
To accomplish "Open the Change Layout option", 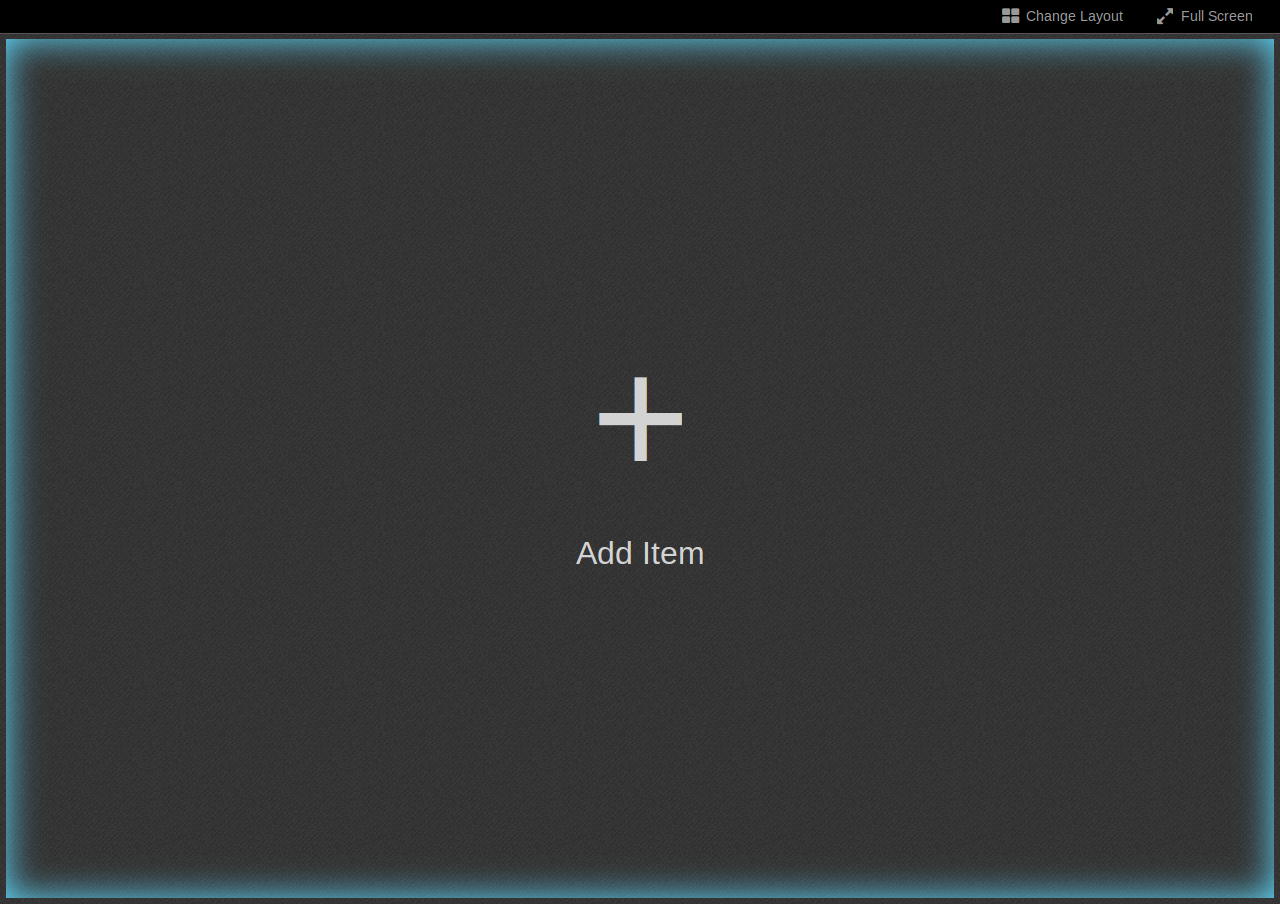I will point(1062,16).
